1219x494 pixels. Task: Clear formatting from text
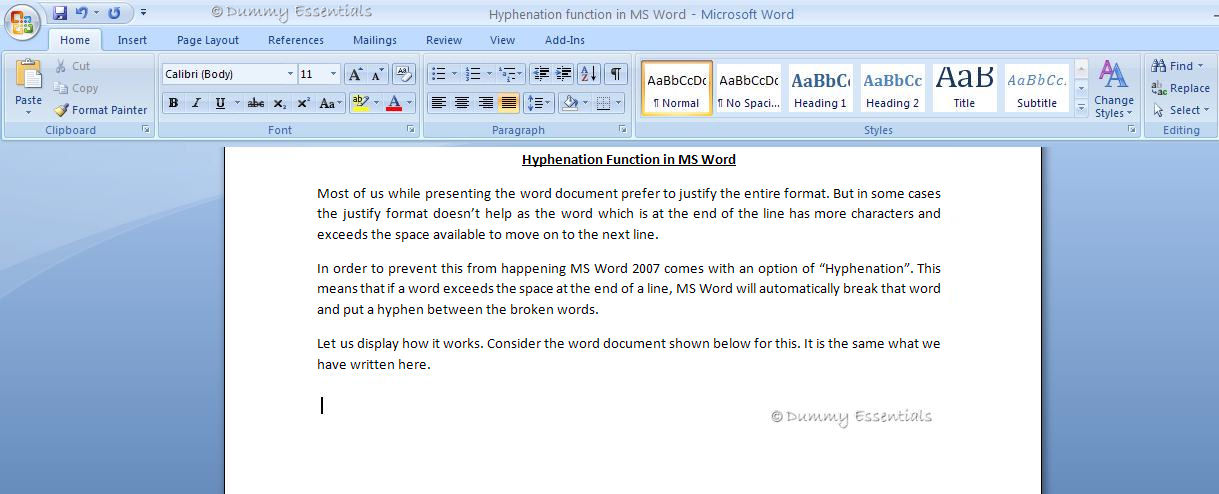404,74
